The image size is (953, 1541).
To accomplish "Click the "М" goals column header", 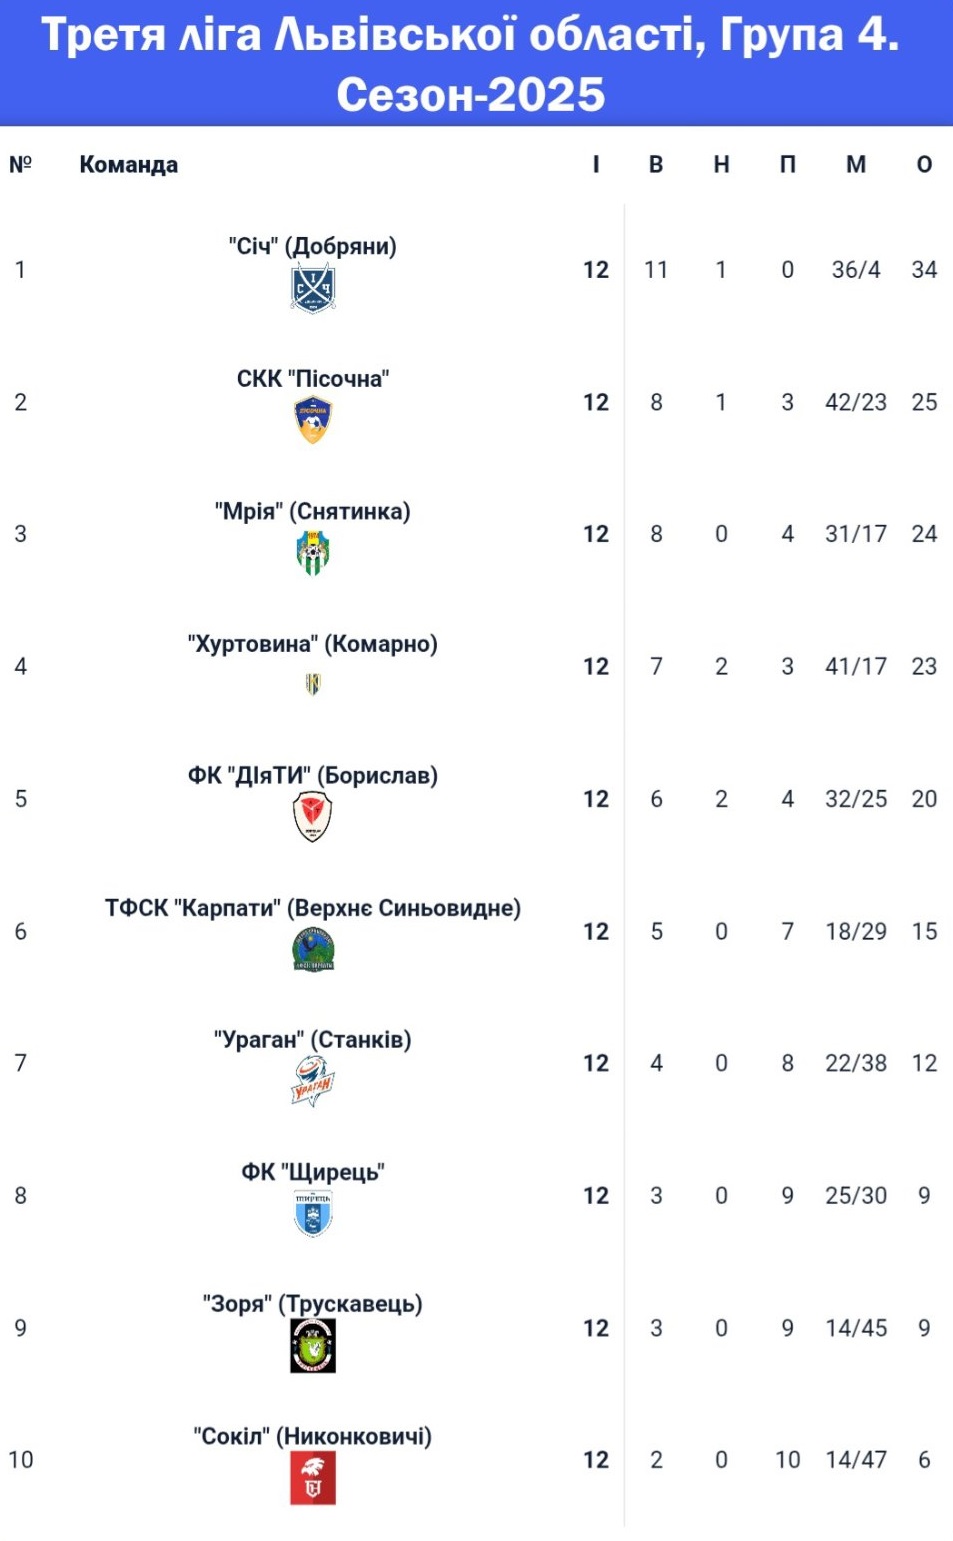I will [x=856, y=165].
